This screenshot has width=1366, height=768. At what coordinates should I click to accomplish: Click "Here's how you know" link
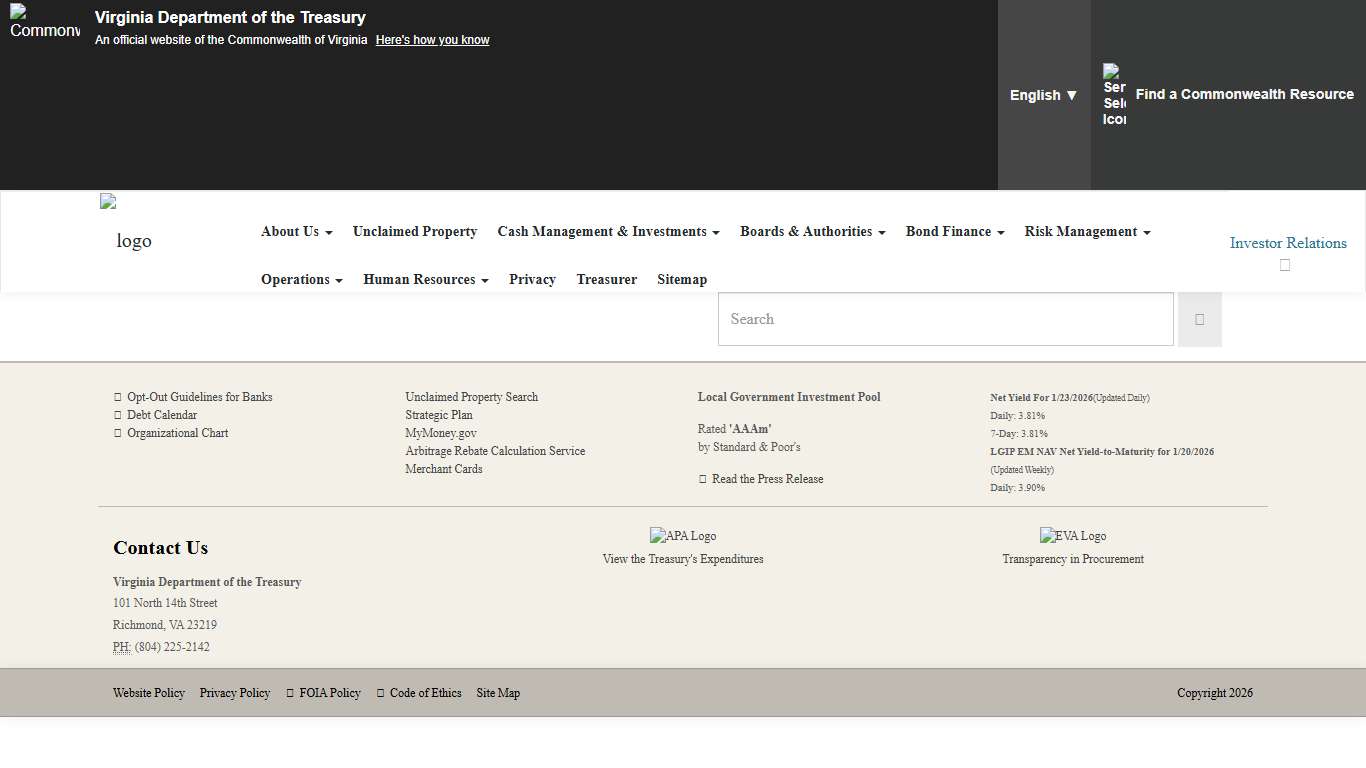(x=432, y=40)
